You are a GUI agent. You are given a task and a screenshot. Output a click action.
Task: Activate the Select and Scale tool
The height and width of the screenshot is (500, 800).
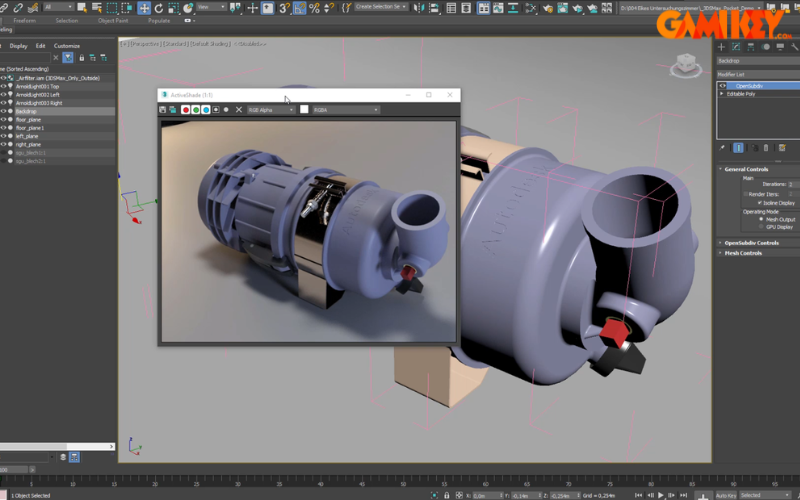click(173, 8)
